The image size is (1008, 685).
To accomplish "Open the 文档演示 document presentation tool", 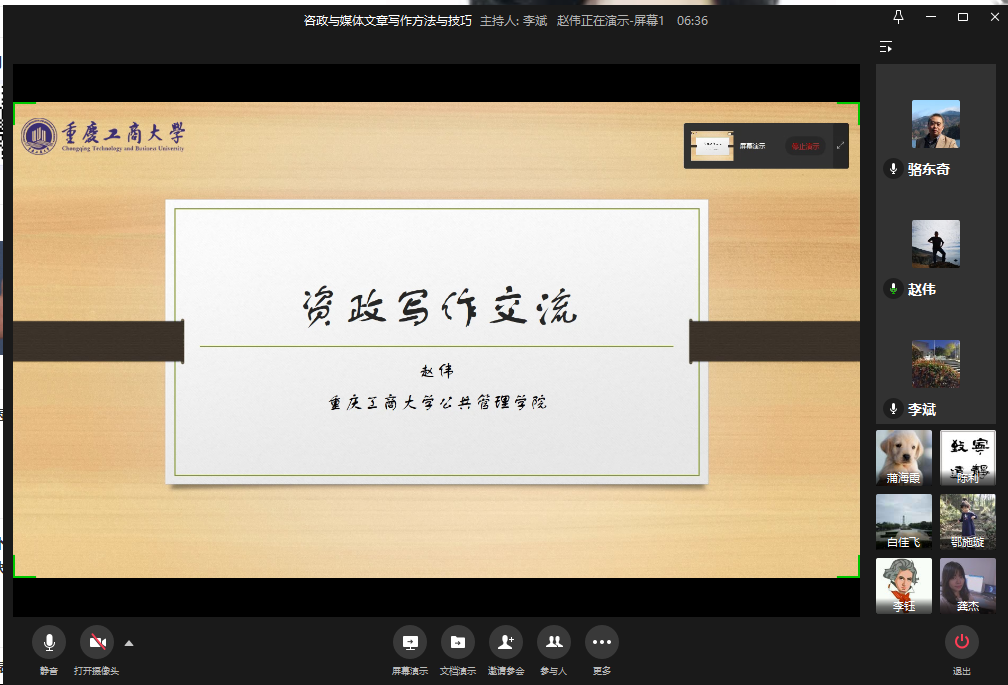I will [457, 642].
